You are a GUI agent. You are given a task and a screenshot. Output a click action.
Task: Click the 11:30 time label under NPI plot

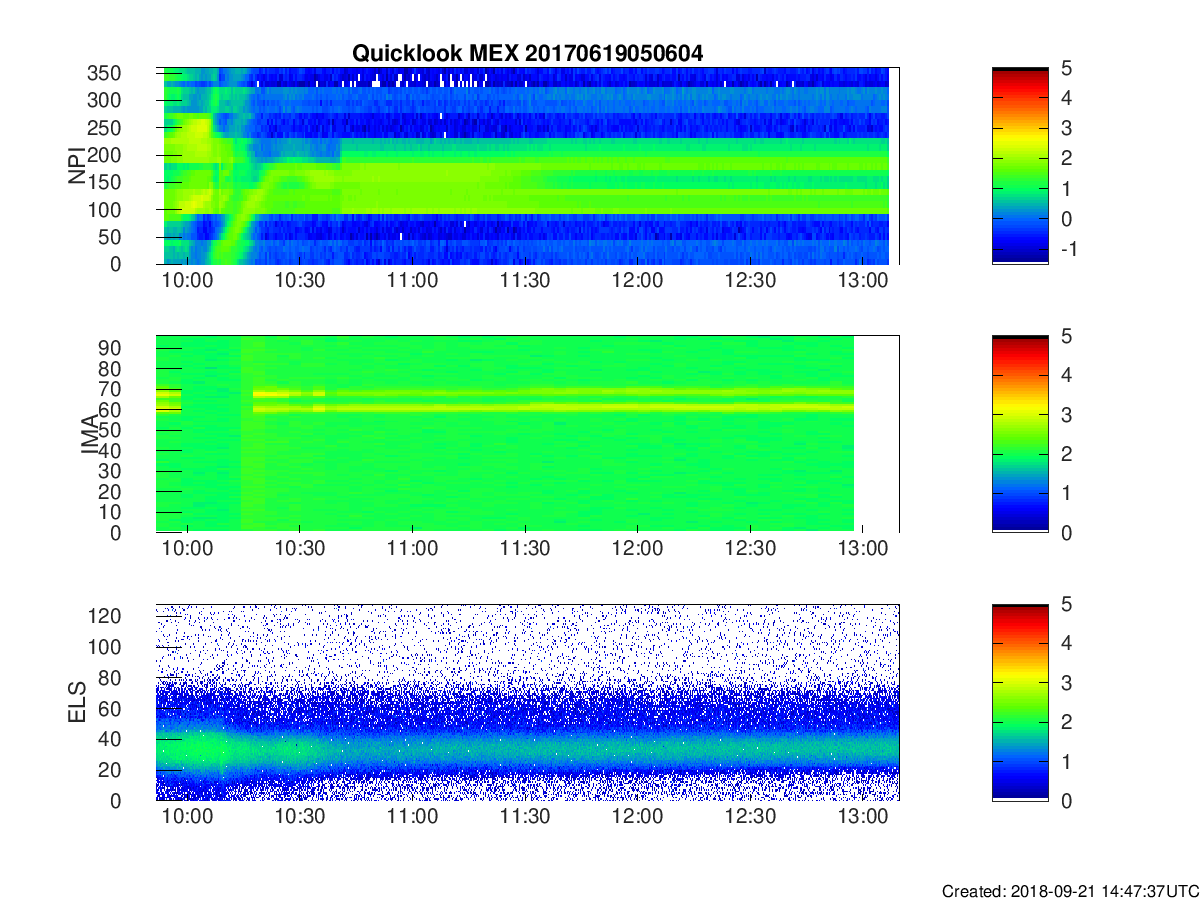coord(526,281)
